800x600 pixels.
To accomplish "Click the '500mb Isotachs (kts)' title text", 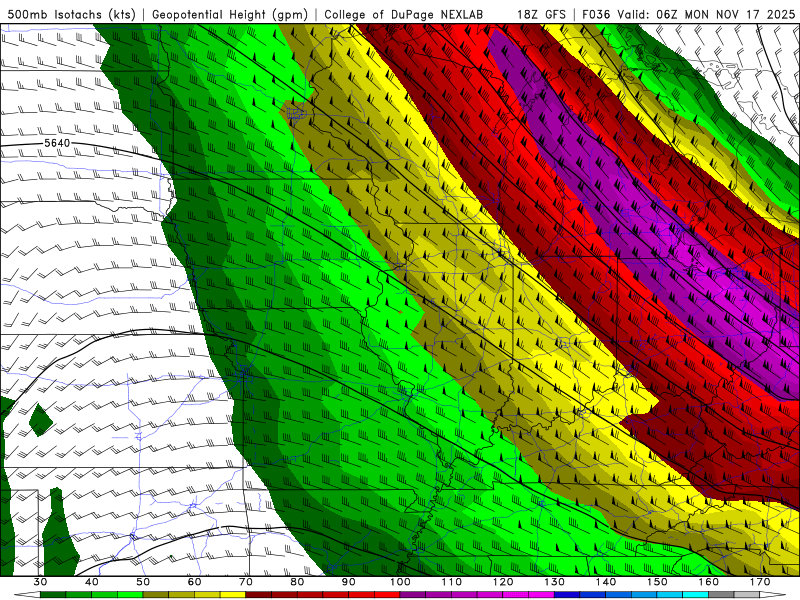I will point(71,14).
